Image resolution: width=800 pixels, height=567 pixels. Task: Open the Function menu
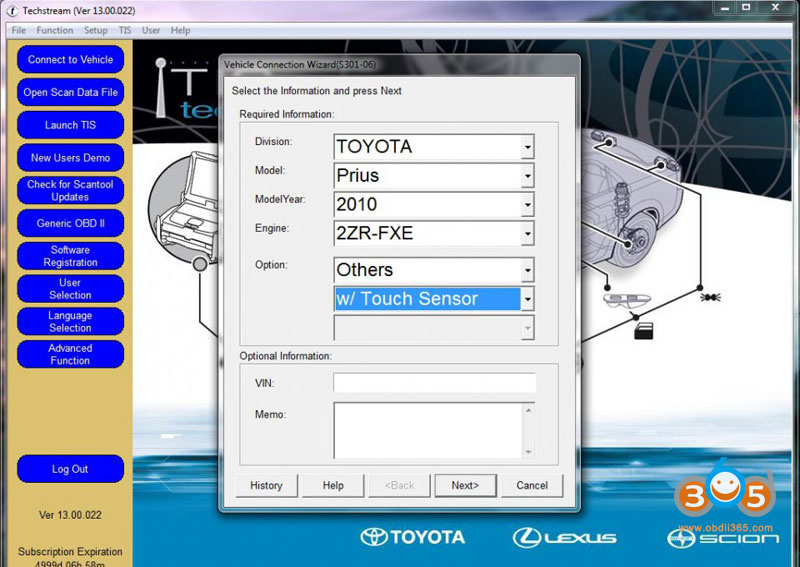tap(55, 30)
